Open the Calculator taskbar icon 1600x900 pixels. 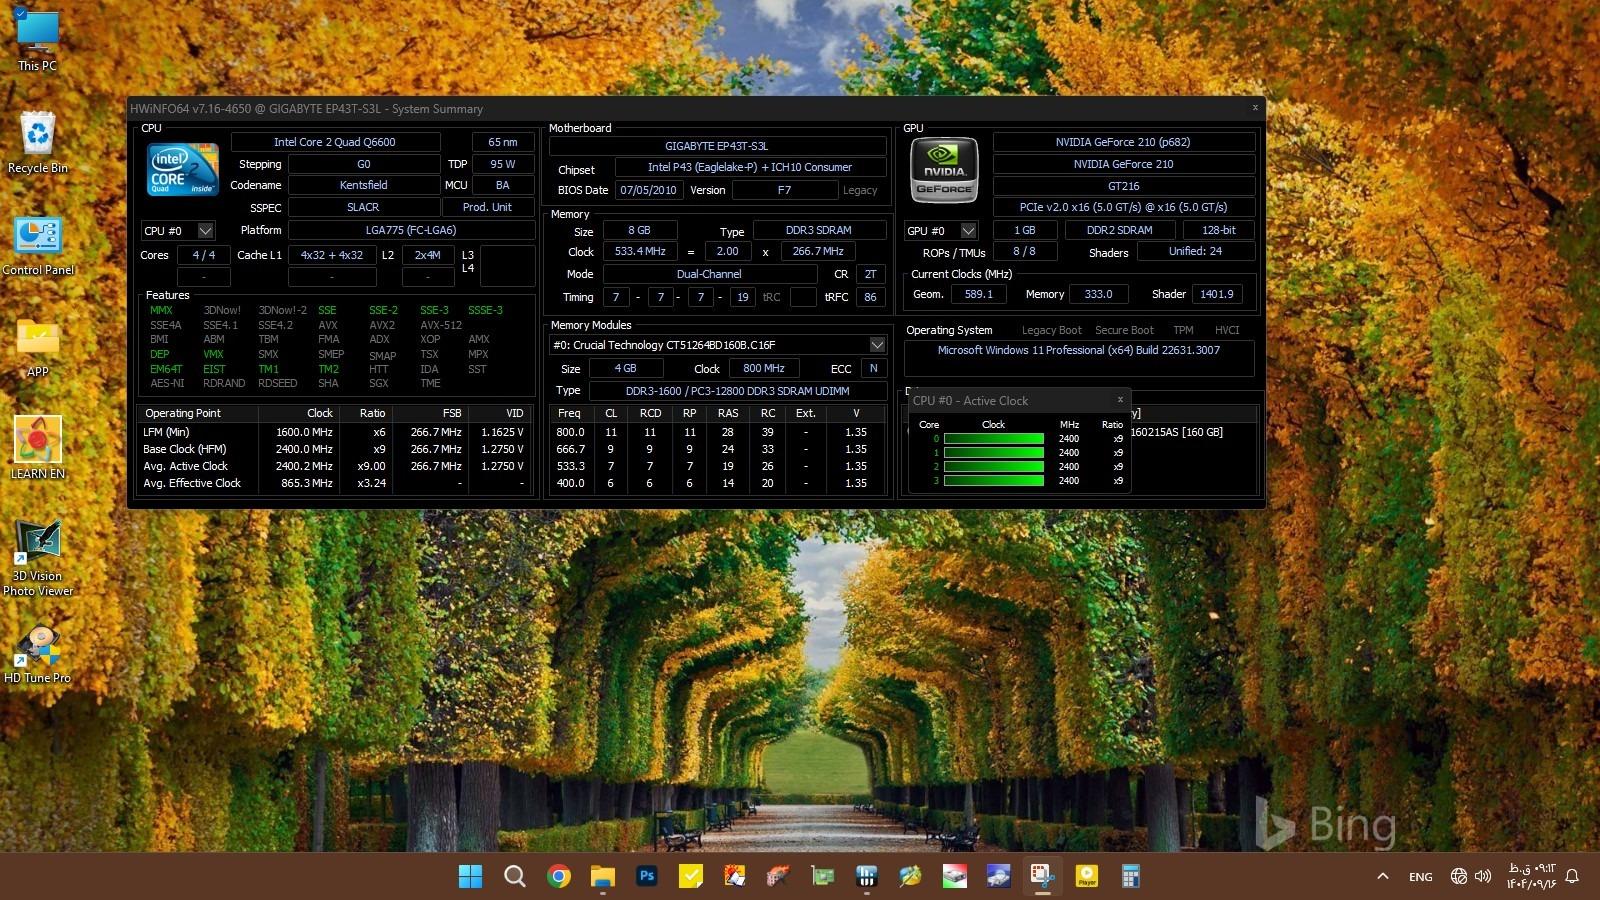(1130, 876)
